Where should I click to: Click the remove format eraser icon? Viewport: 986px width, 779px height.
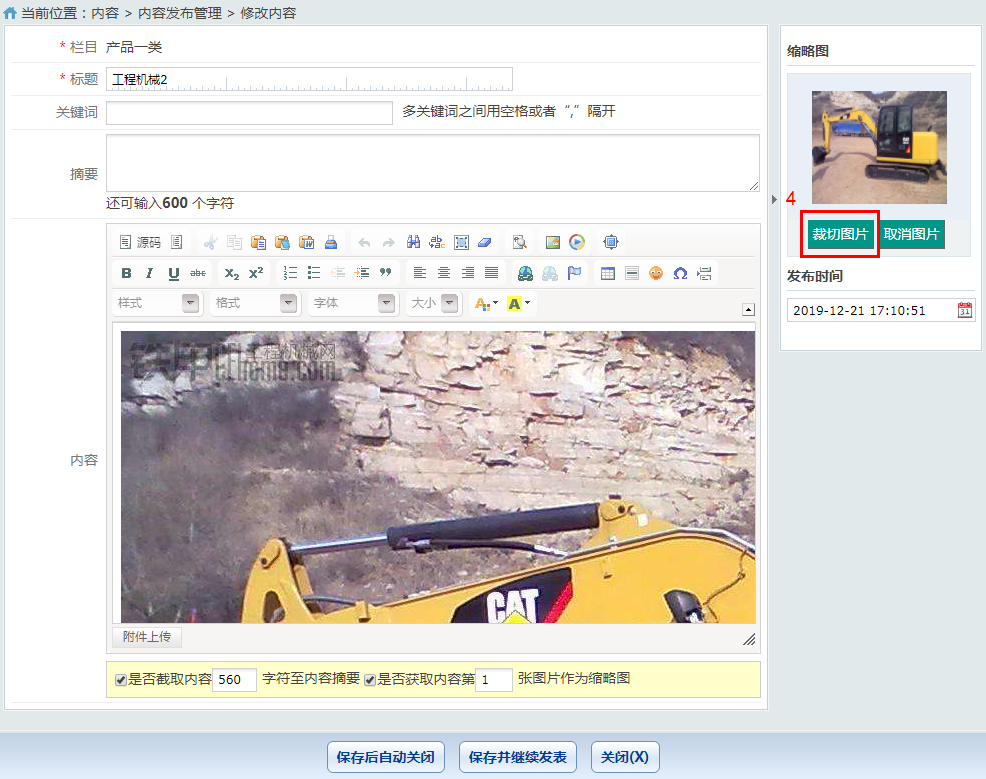485,242
